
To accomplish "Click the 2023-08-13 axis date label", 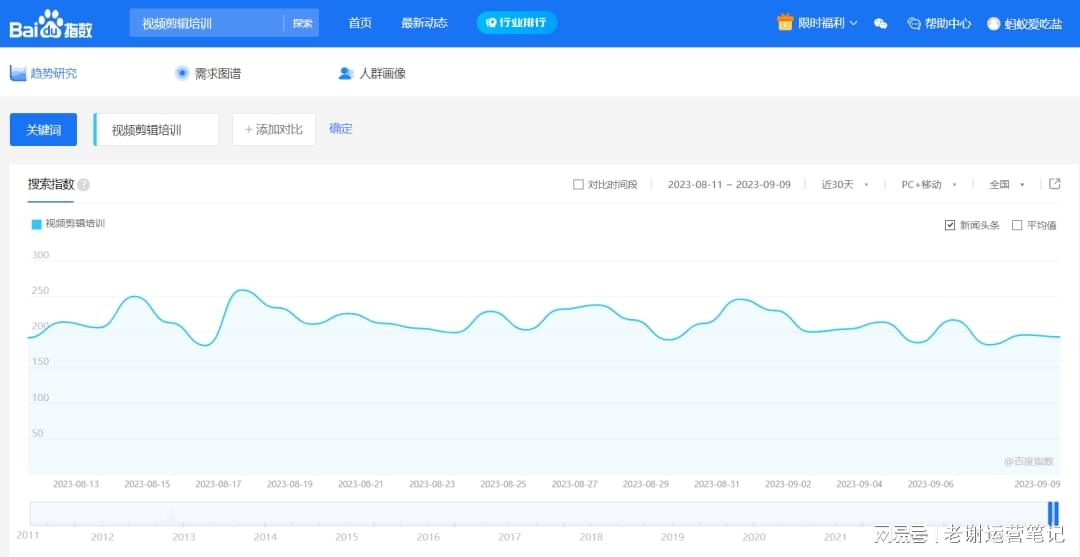I will pyautogui.click(x=76, y=484).
